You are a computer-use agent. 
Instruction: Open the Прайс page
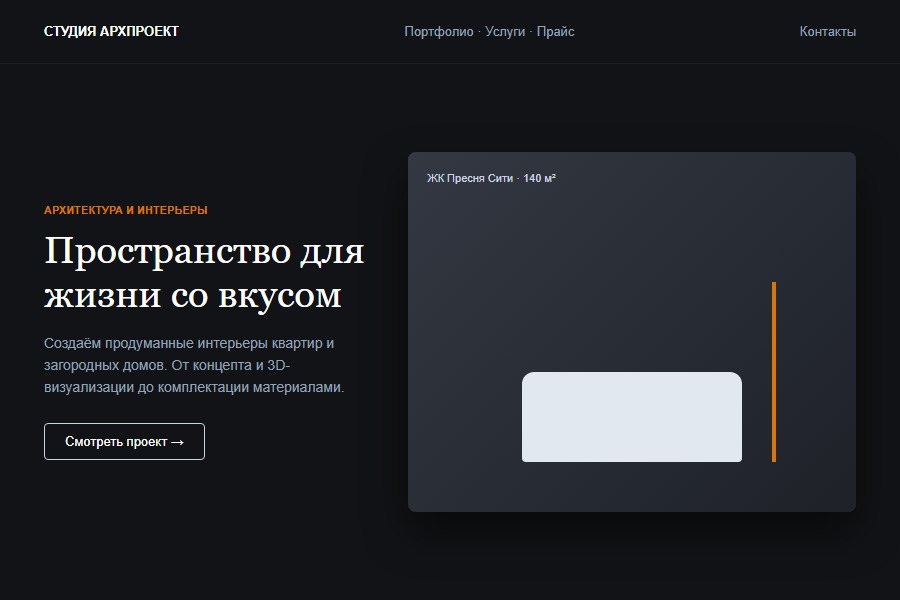click(555, 32)
